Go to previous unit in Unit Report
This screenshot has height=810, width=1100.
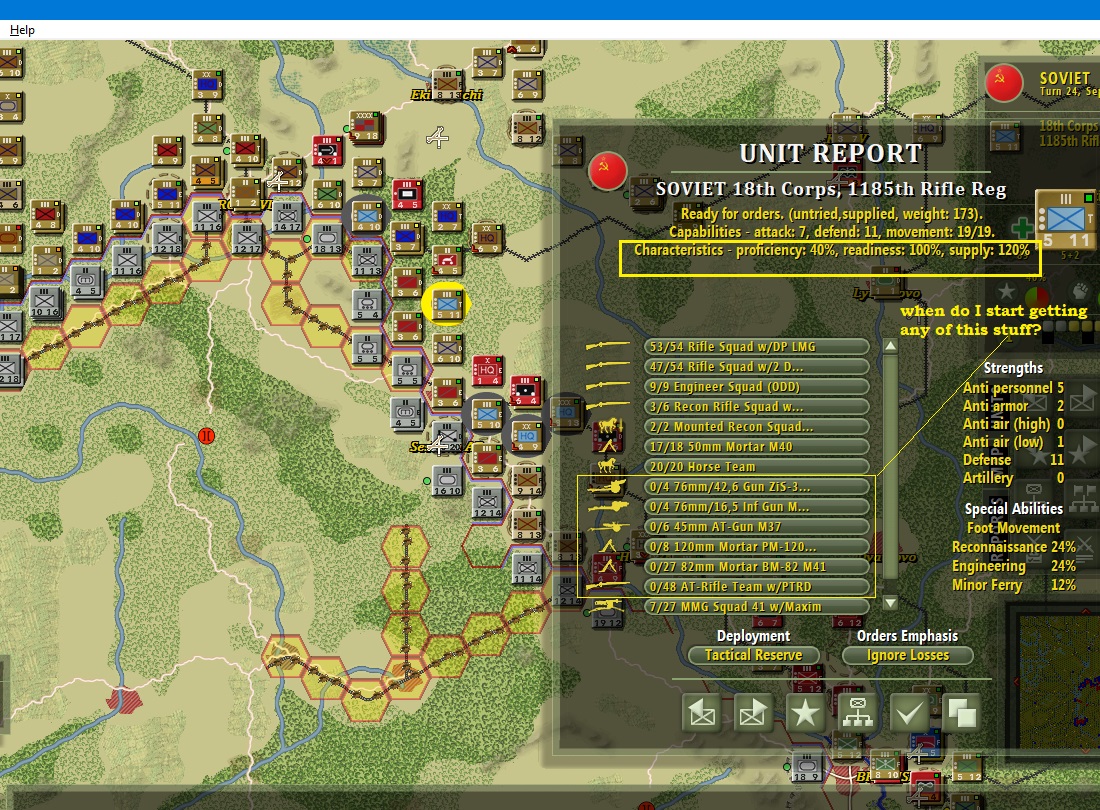[702, 713]
